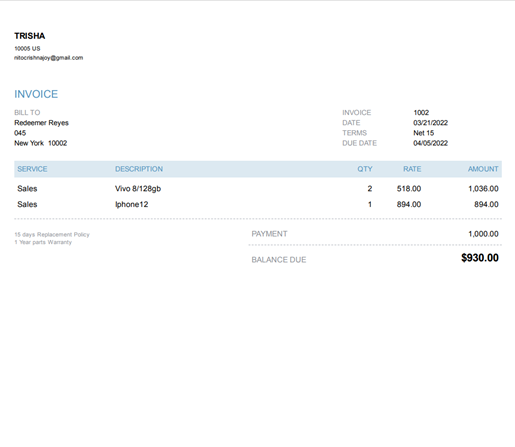Click the due date 04/05/2022
515x447 pixels.
[x=431, y=143]
